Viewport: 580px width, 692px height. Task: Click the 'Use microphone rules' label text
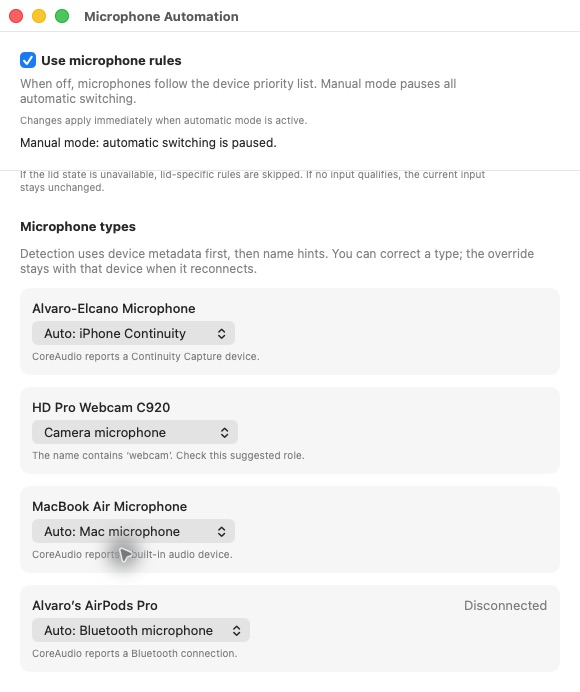click(111, 60)
